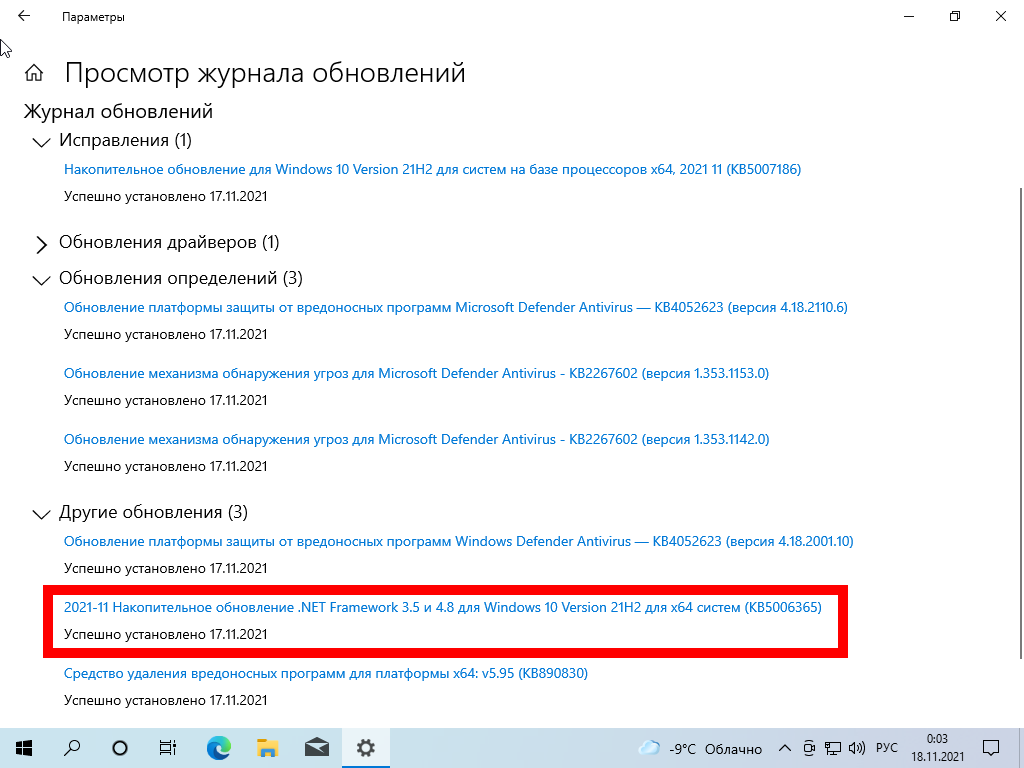This screenshot has height=768, width=1024.
Task: Click the Другие обновления (3) heading text
Action: tap(153, 512)
